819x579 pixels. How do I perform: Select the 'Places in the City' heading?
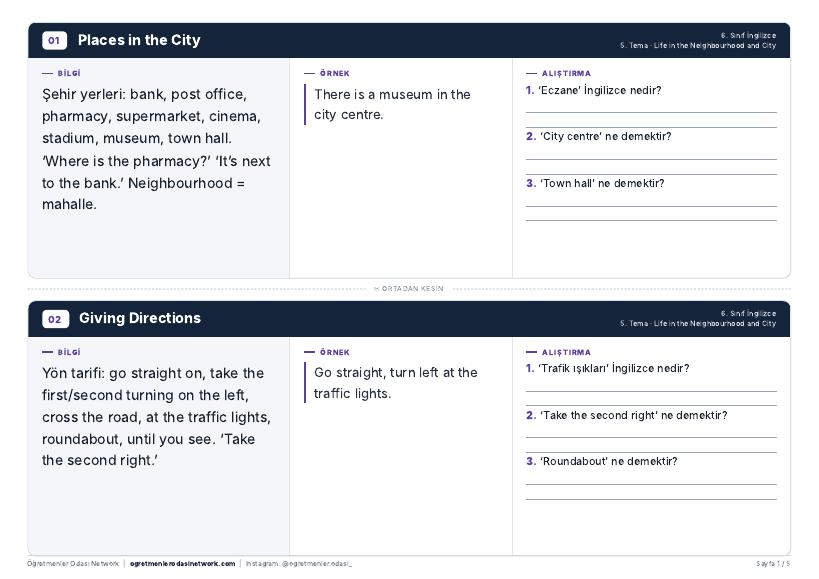tap(139, 40)
